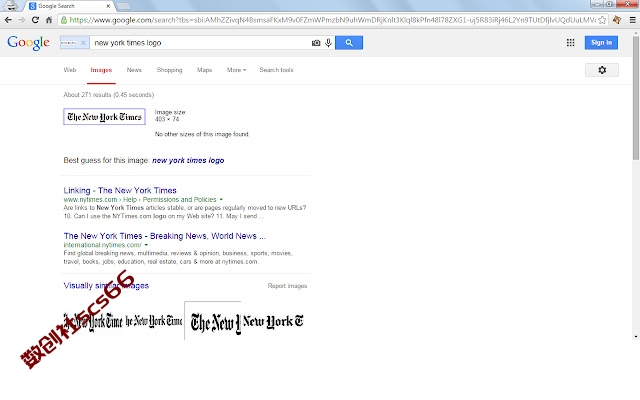The height and width of the screenshot is (400, 640).
Task: Open search settings gear button
Action: pos(602,70)
